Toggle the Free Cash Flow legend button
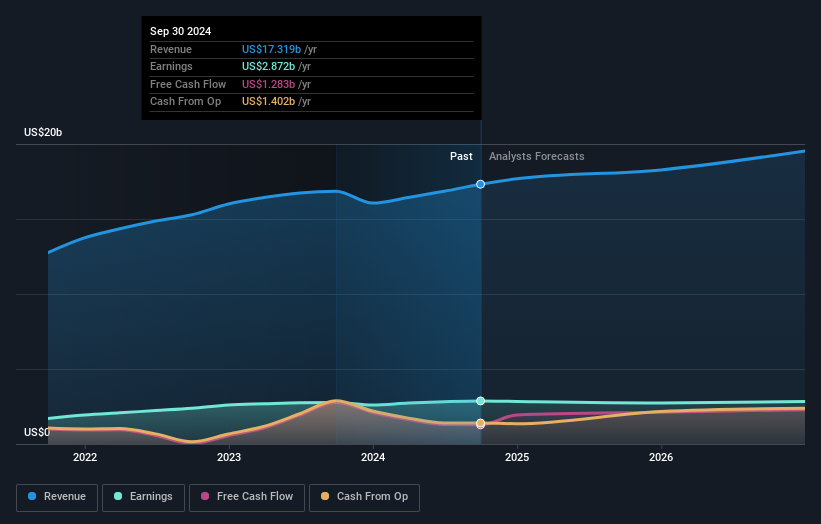Viewport: 821px width, 524px height. [247, 497]
